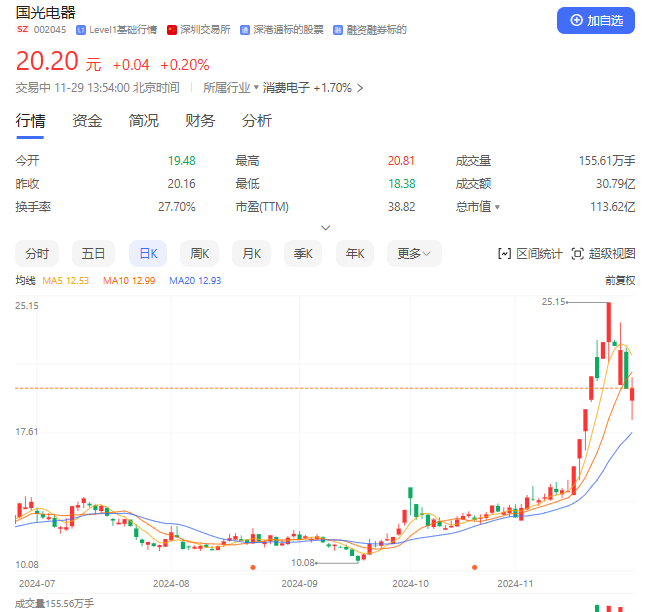The width and height of the screenshot is (648, 612).
Task: Click the 今开 value 19.48
Action: [x=181, y=160]
